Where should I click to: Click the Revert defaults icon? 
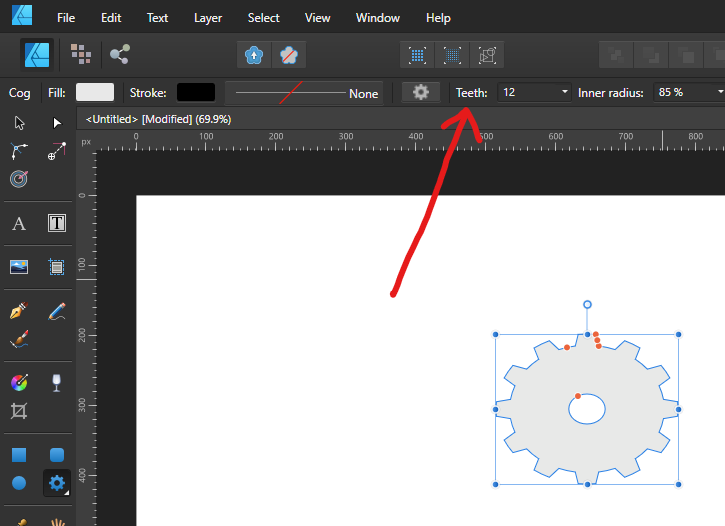tap(289, 55)
